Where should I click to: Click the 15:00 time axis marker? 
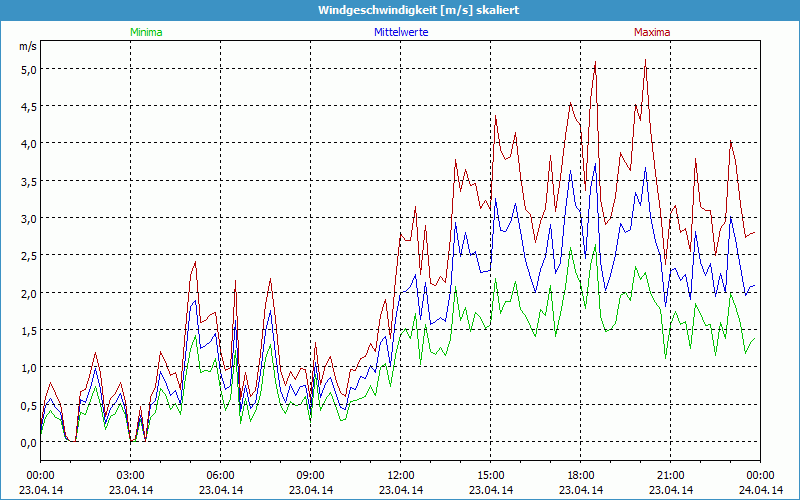[490, 475]
